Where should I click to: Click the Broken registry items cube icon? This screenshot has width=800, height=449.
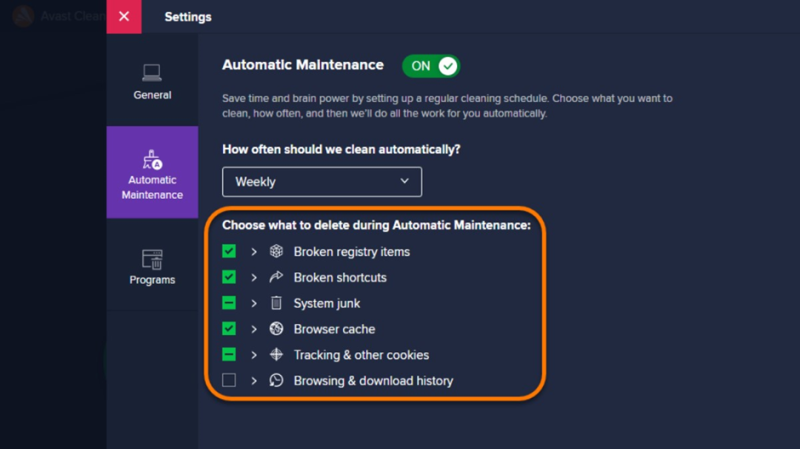[276, 251]
